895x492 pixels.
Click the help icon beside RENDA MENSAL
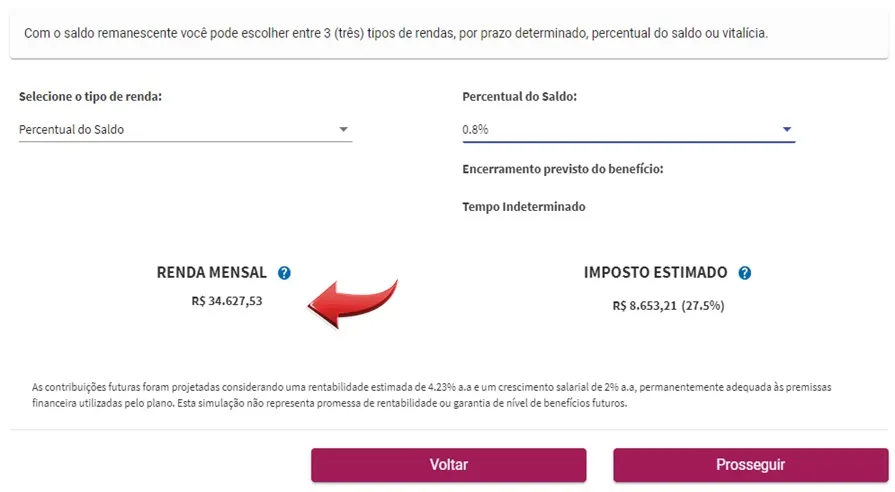(x=284, y=273)
